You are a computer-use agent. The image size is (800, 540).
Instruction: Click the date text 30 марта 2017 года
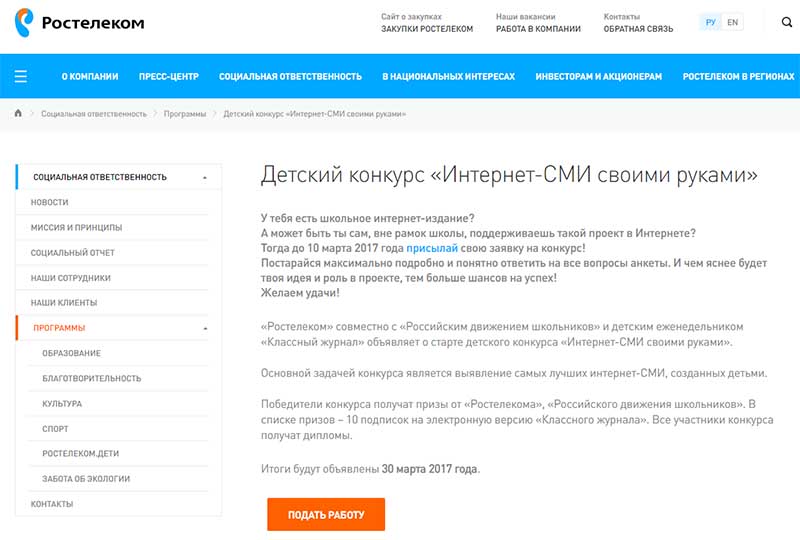[431, 469]
